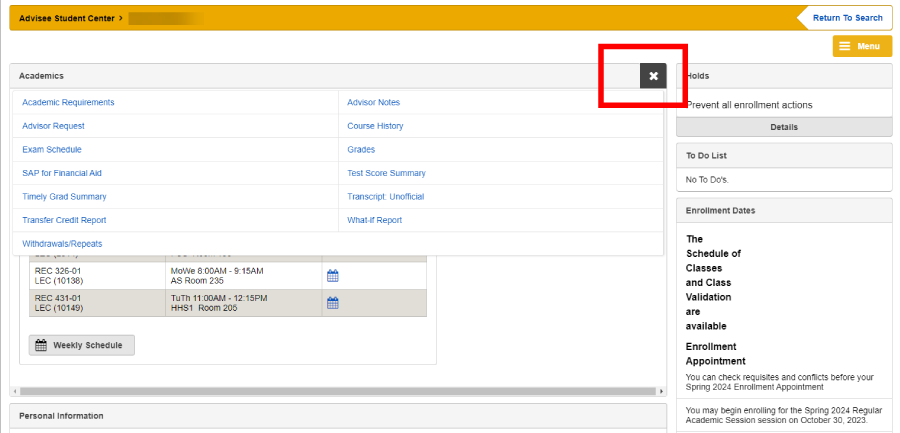Select Advisor Request link
The width and height of the screenshot is (900, 433).
click(53, 126)
